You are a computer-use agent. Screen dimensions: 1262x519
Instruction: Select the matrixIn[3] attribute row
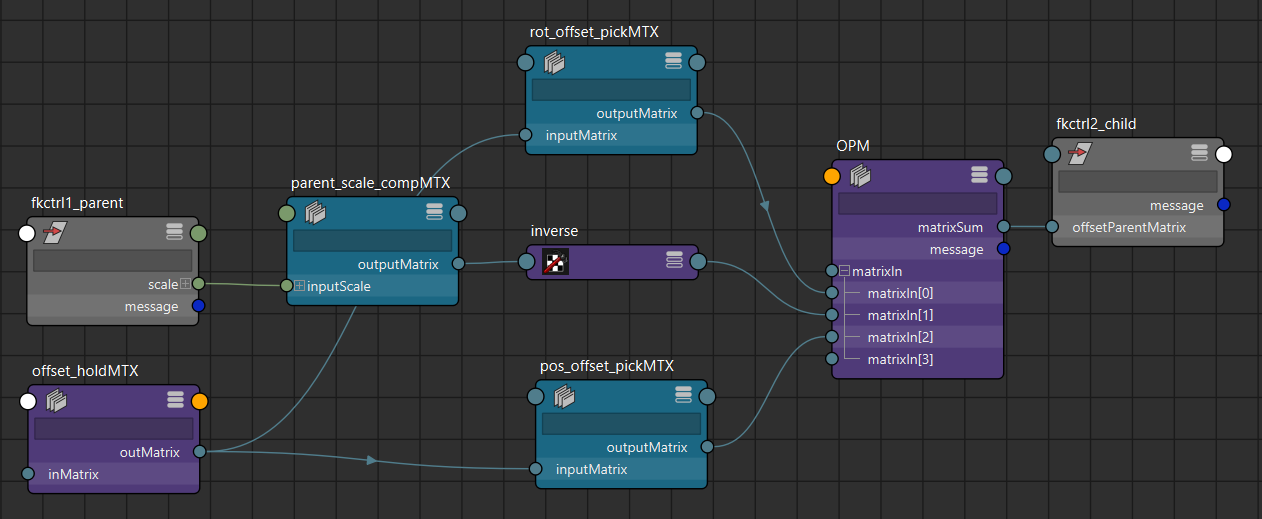(x=899, y=359)
